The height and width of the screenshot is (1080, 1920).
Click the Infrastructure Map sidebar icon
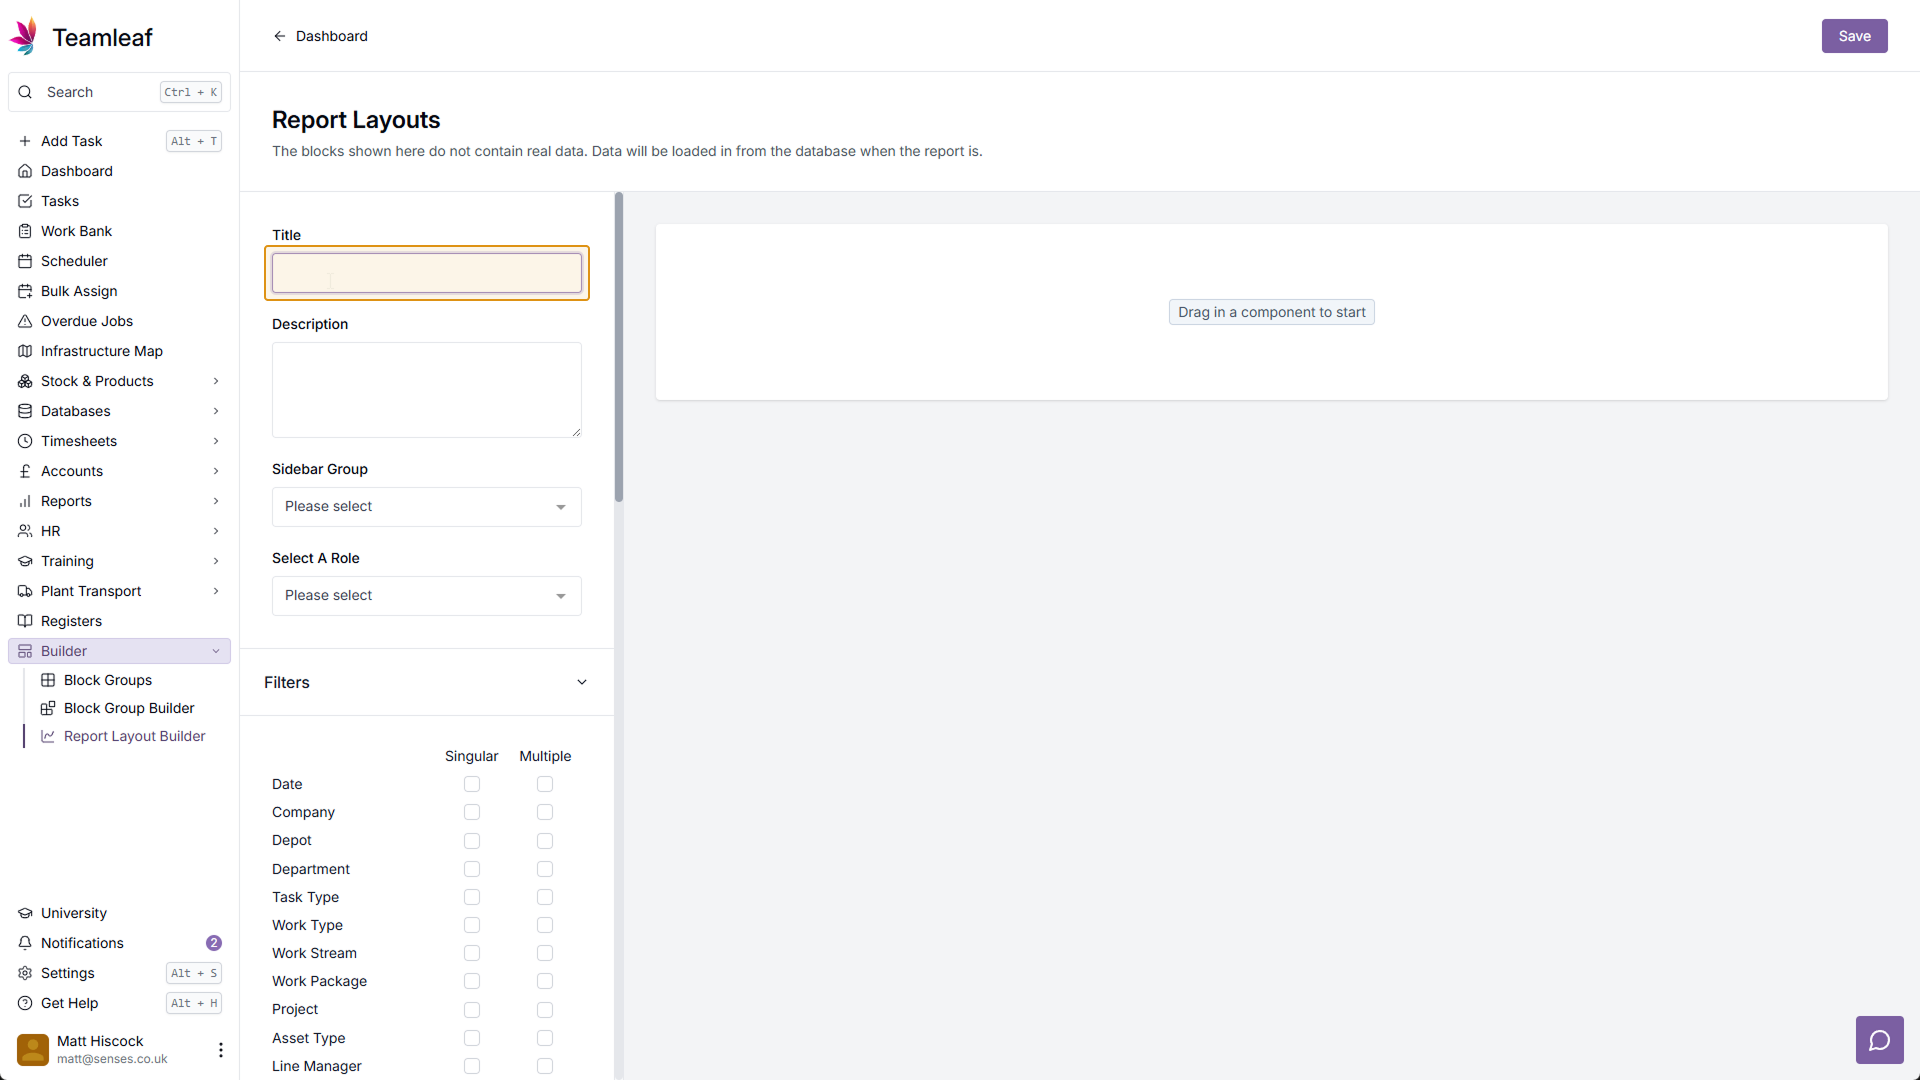click(x=25, y=351)
